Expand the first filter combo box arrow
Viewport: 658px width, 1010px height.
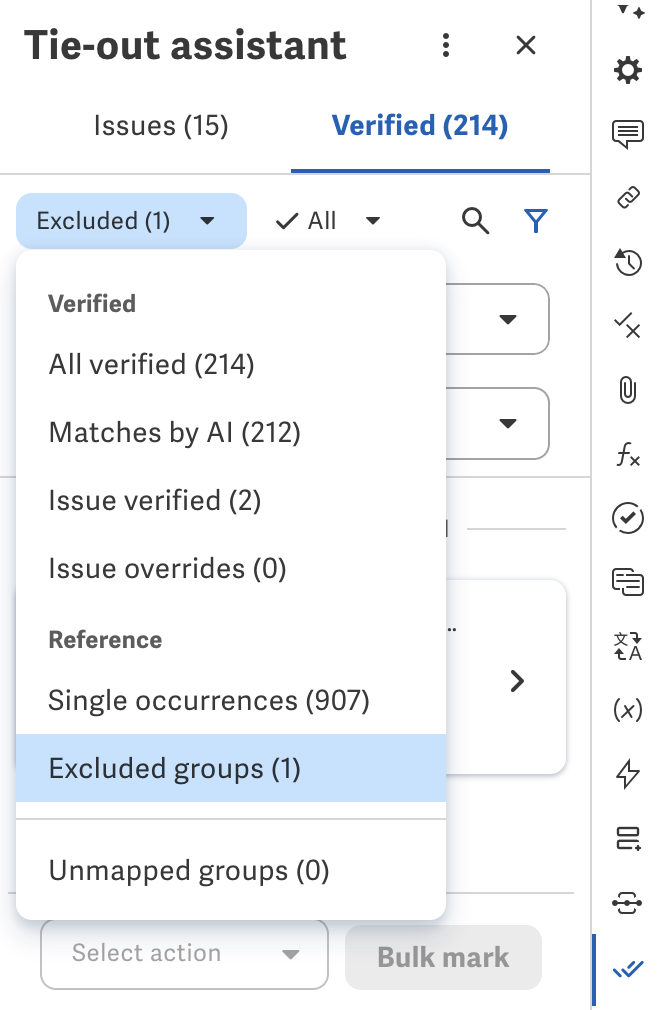tap(508, 319)
